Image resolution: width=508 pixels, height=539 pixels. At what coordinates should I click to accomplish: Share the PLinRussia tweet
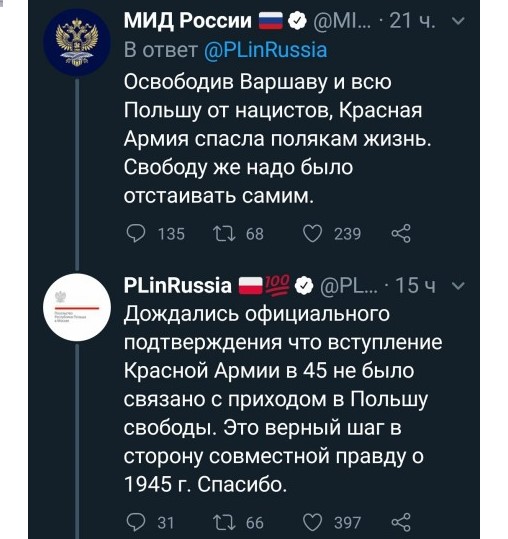coord(401,522)
